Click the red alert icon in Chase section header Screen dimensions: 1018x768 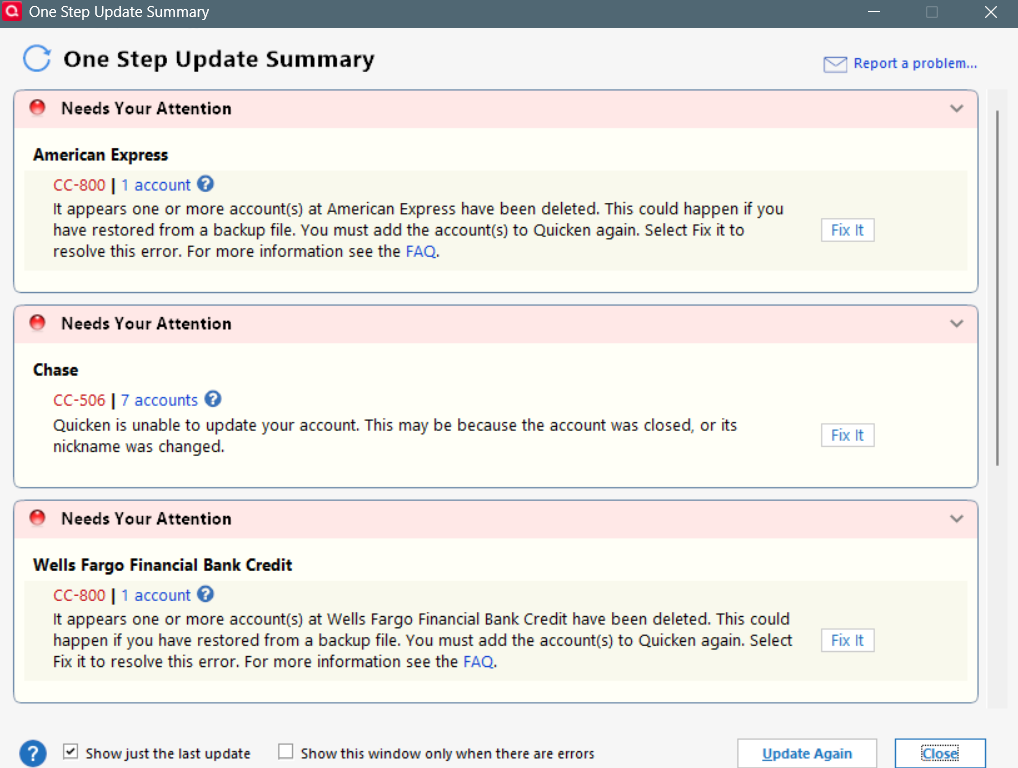pyautogui.click(x=38, y=323)
